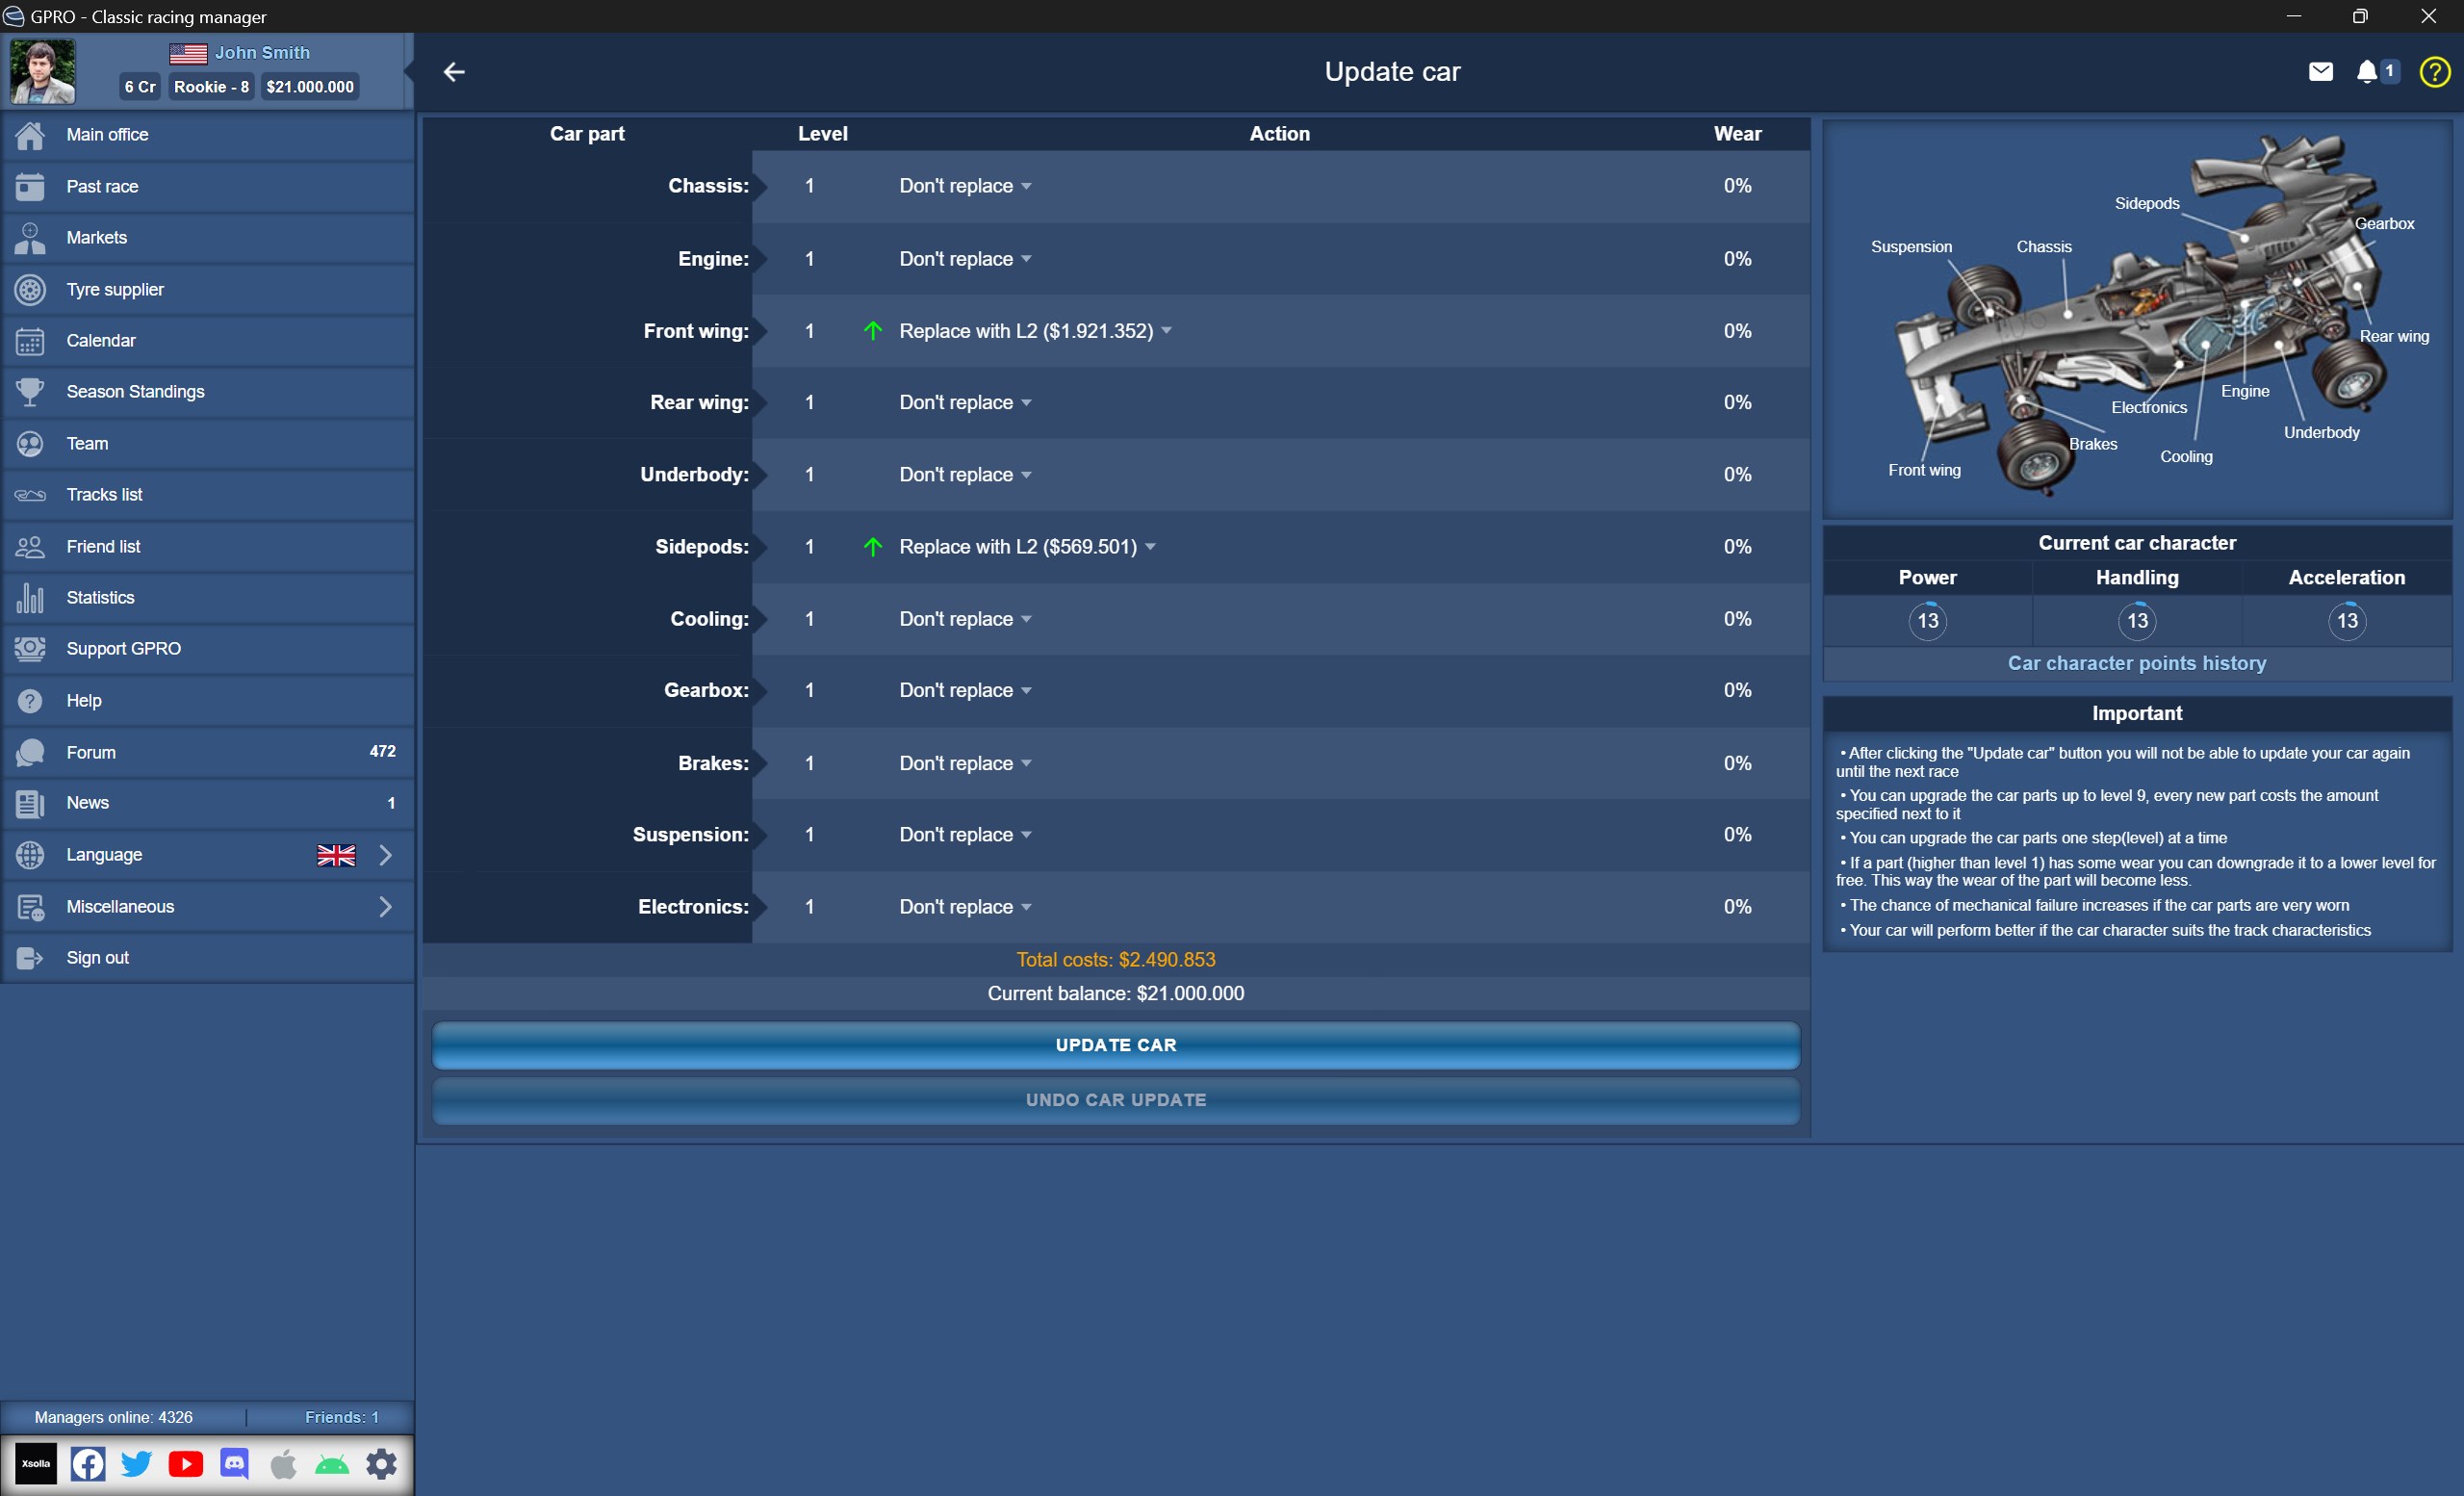Click the YouTube icon
This screenshot has height=1496, width=2464.
point(185,1464)
